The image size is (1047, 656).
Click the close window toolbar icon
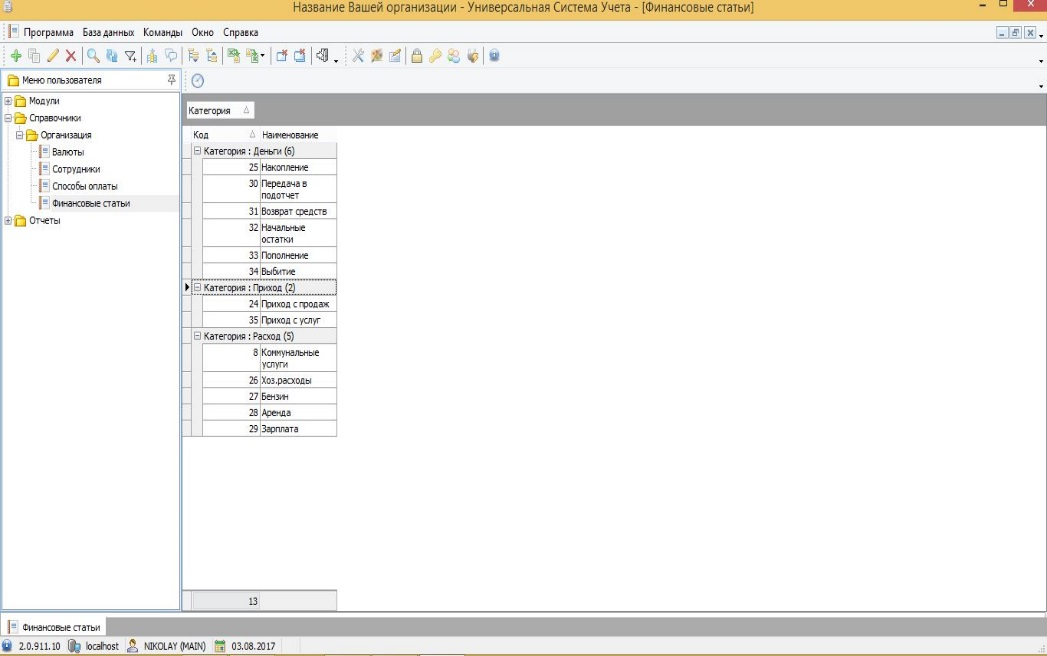282,56
